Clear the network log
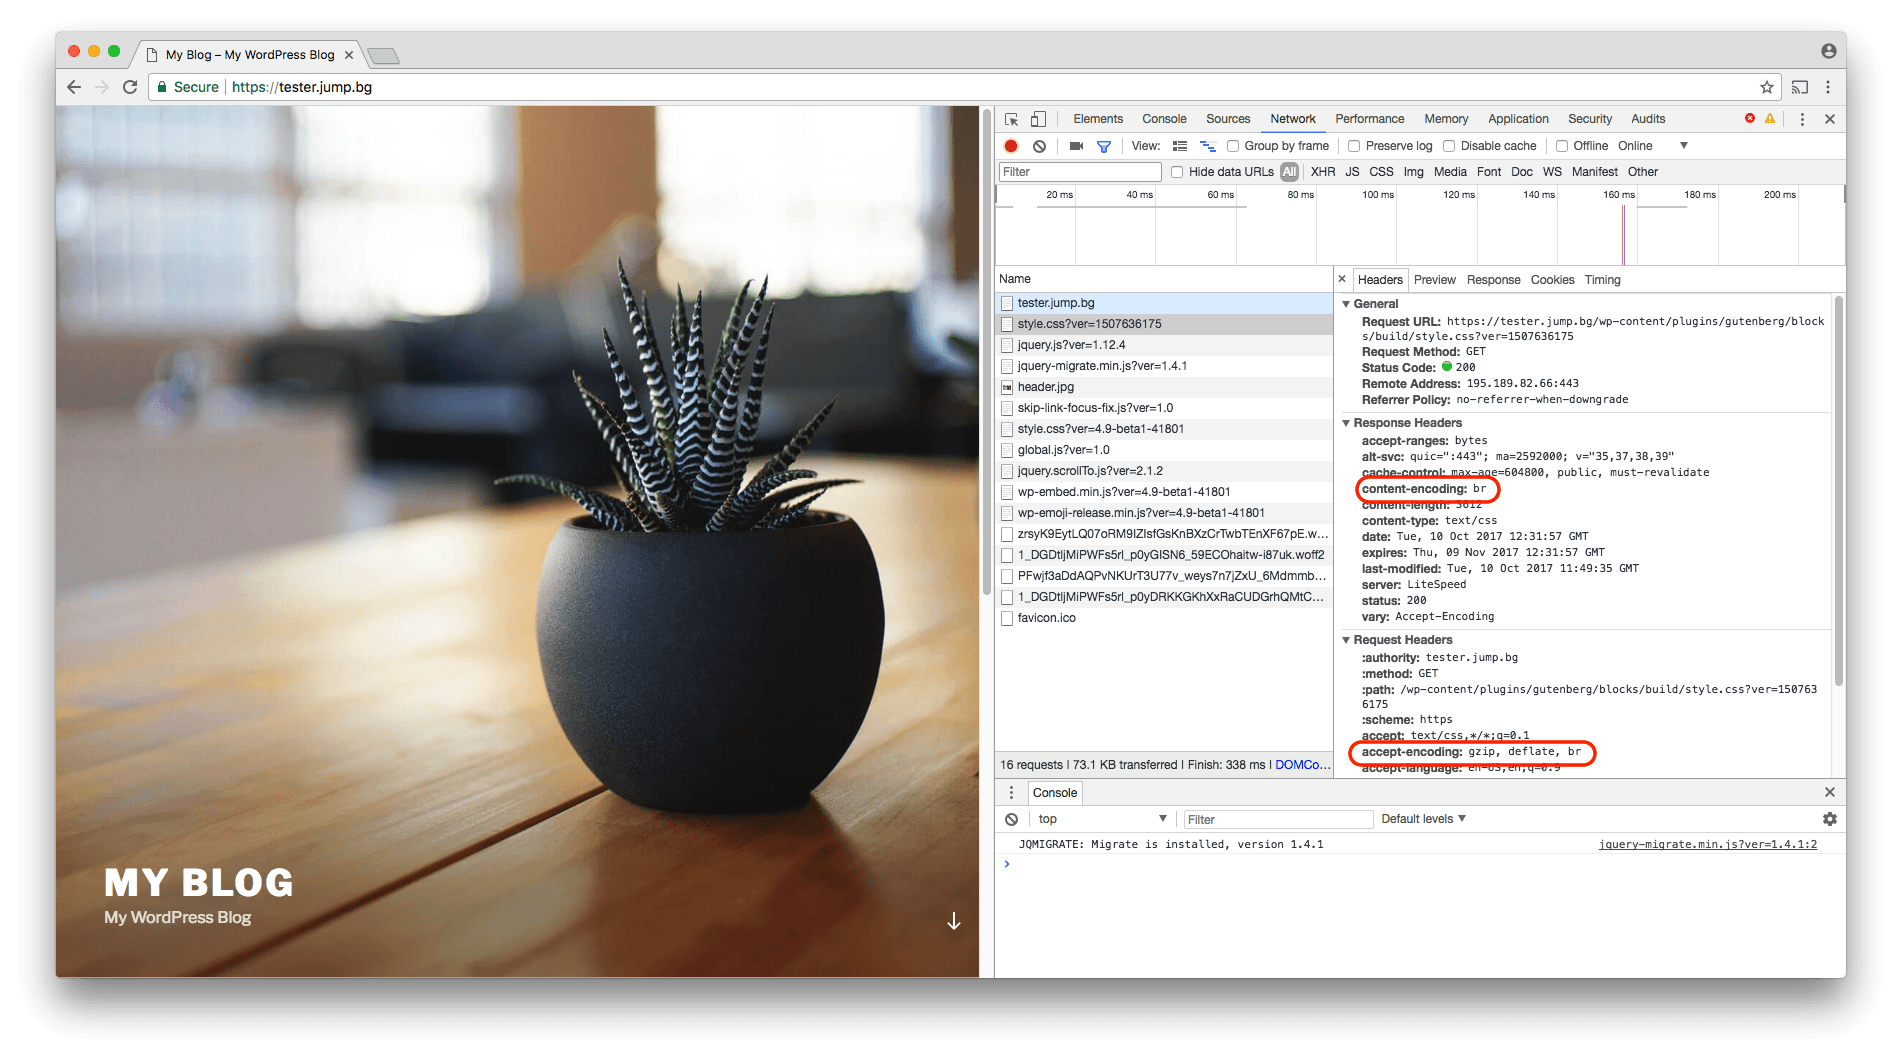The width and height of the screenshot is (1902, 1058). click(1039, 146)
